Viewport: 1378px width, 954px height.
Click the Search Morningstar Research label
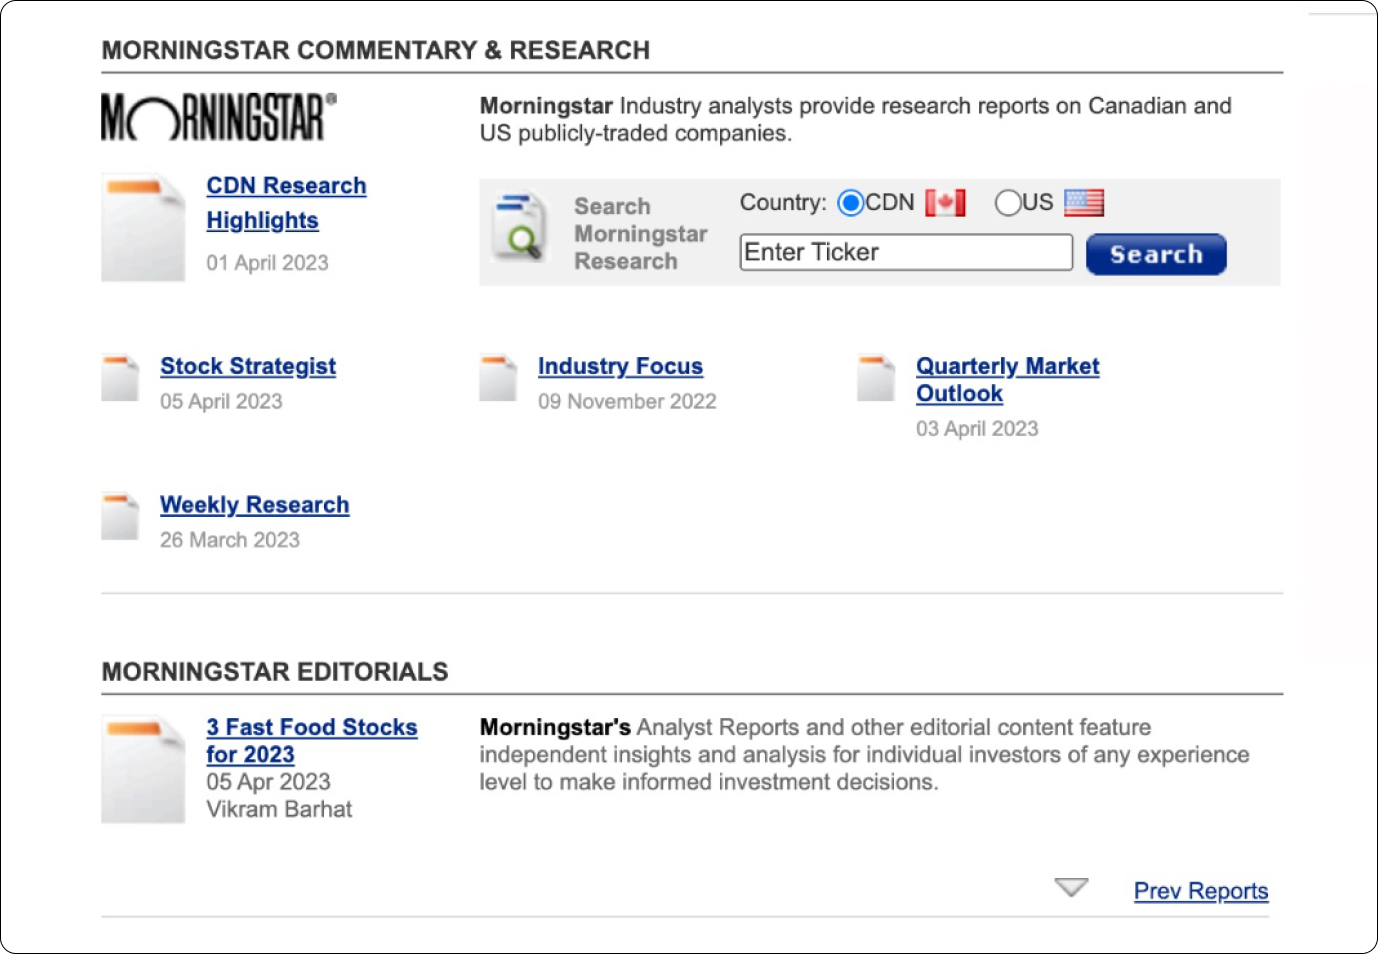(640, 234)
